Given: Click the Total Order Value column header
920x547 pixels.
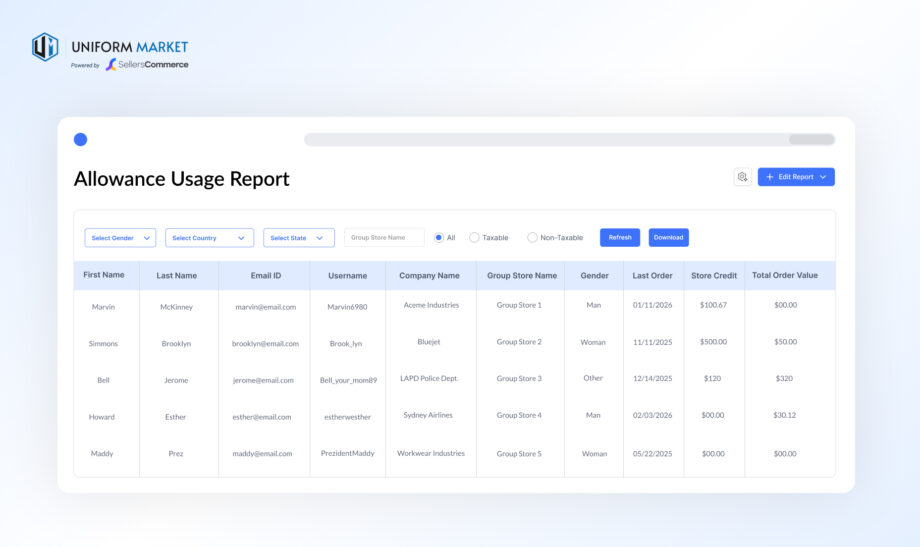Looking at the screenshot, I should click(784, 275).
